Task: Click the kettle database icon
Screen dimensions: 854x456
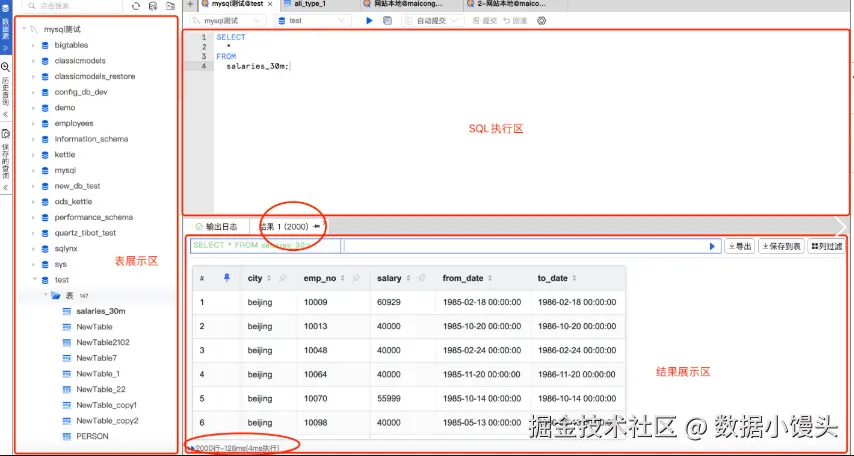Action: coord(45,155)
